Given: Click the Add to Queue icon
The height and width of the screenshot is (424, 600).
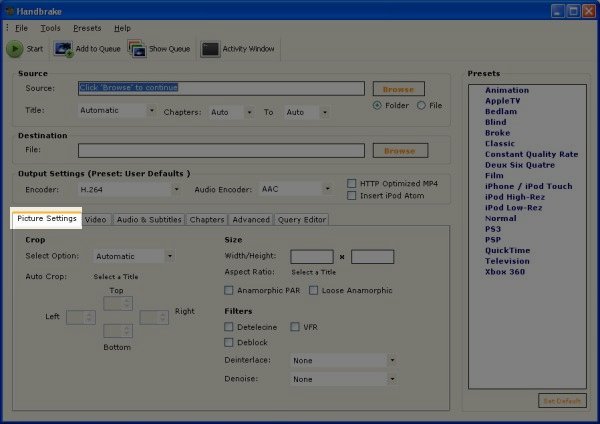Looking at the screenshot, I should click(62, 48).
